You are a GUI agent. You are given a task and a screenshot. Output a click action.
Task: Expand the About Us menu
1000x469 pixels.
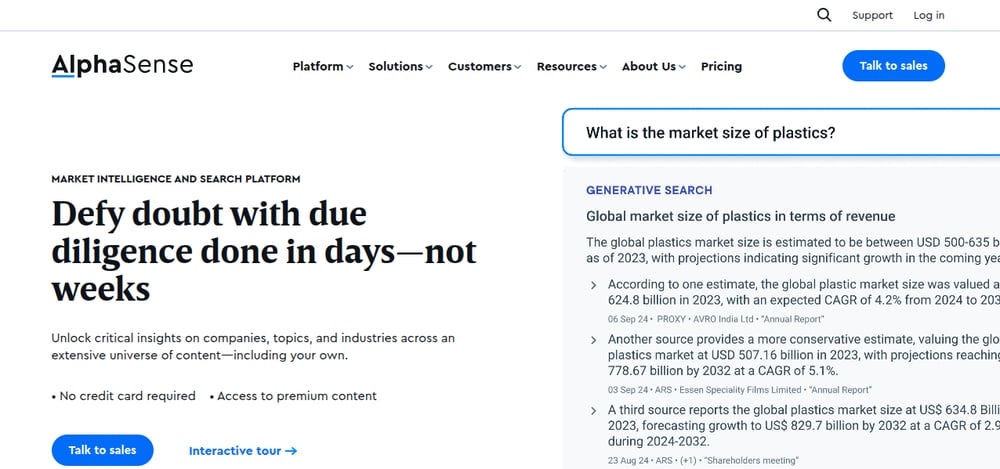654,66
